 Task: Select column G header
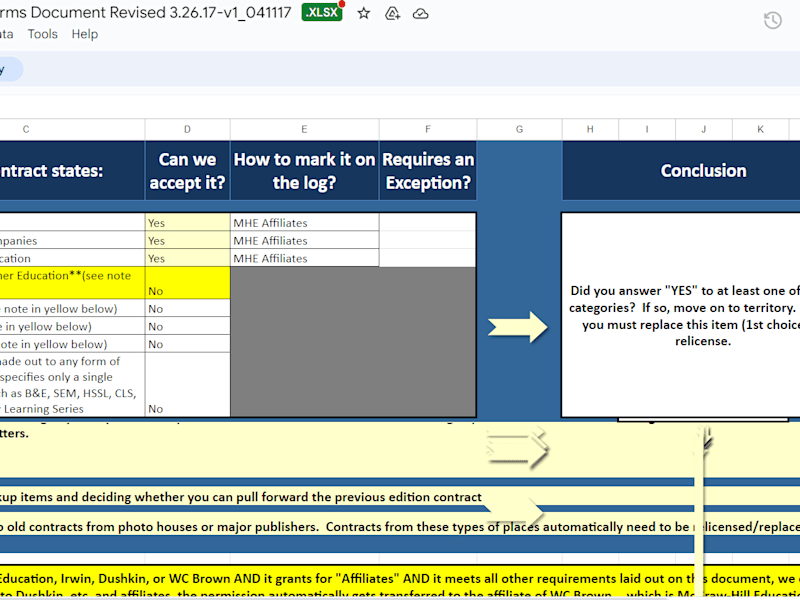[x=519, y=130]
